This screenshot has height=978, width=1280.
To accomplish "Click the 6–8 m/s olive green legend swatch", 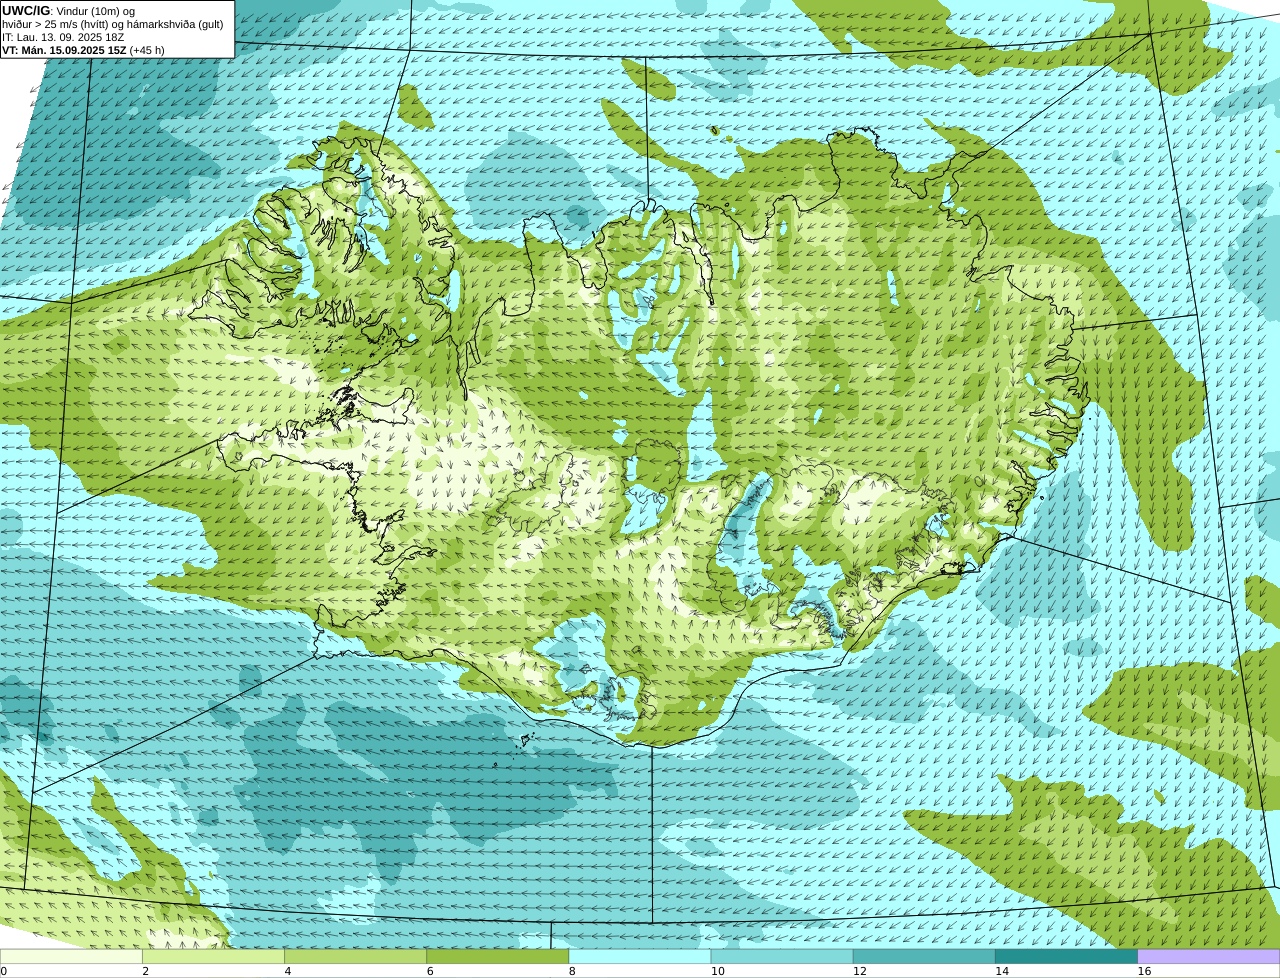I will click(x=497, y=956).
